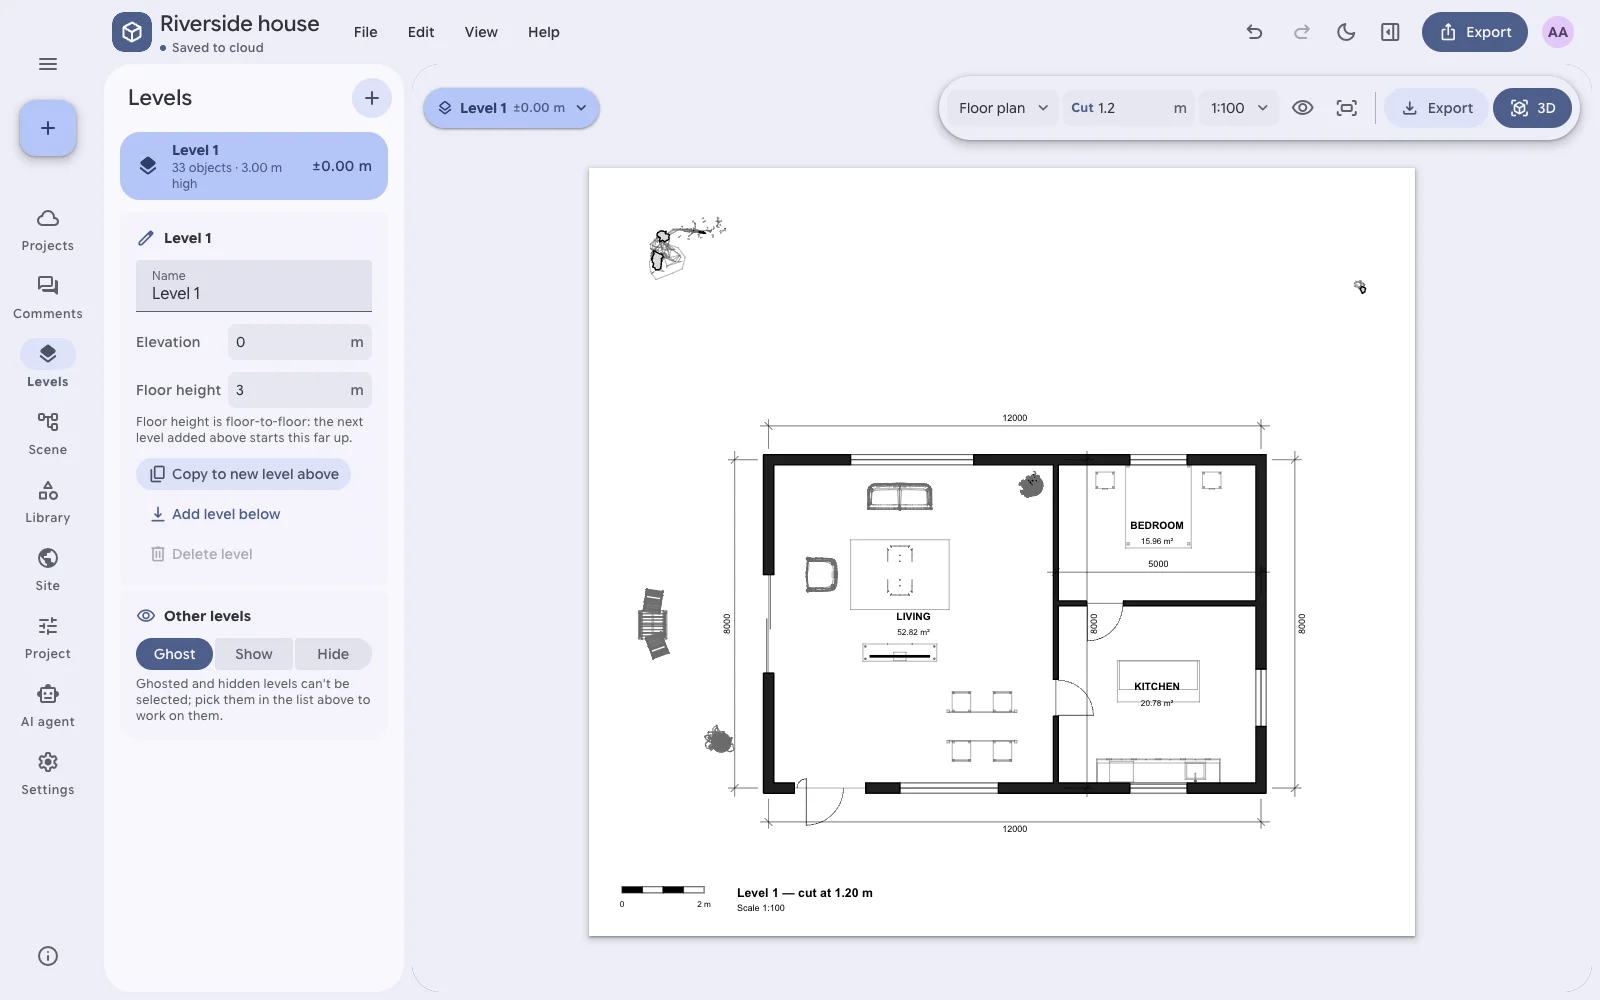Open the Edit menu
Viewport: 1600px width, 1000px height.
[x=421, y=32]
